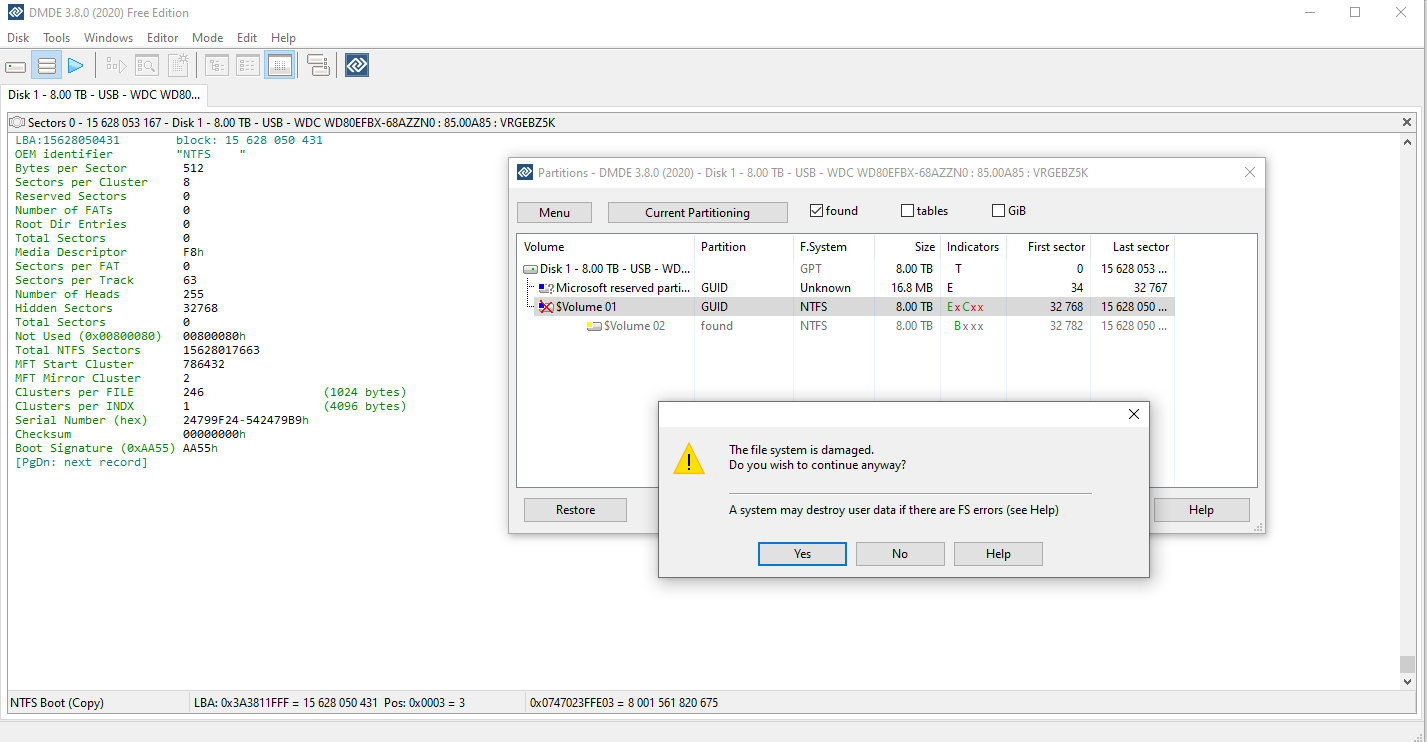Click the Size column header
Image resolution: width=1427 pixels, height=742 pixels.
[908, 247]
